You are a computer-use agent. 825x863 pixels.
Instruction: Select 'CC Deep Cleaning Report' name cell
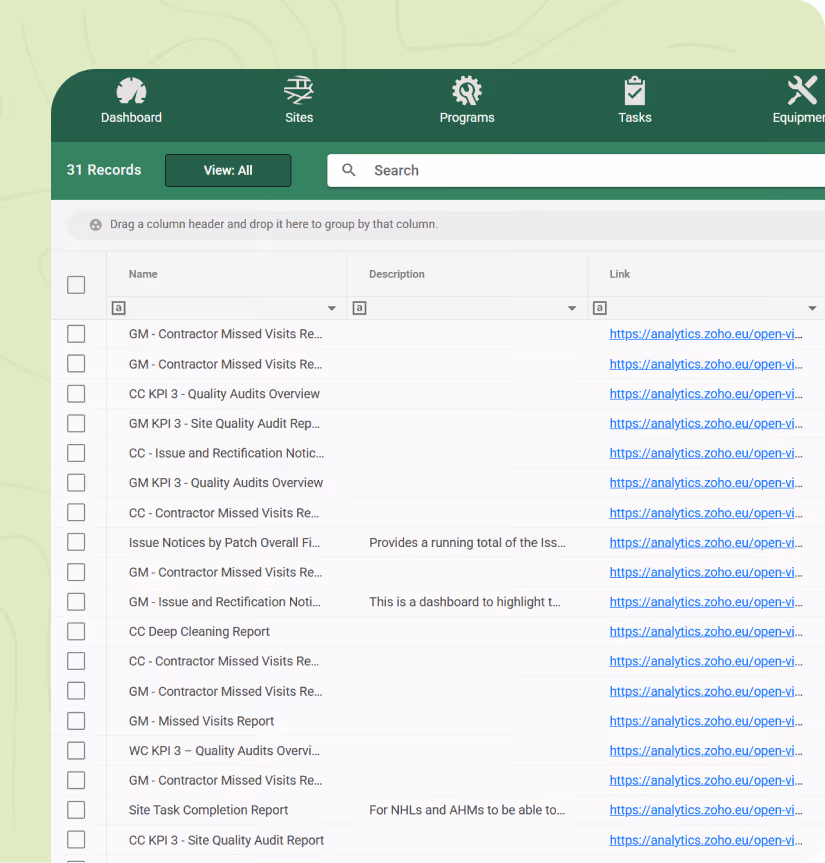199,632
